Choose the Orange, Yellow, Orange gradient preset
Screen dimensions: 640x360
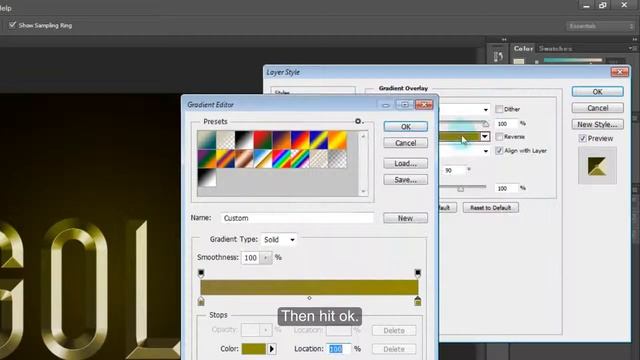click(338, 140)
